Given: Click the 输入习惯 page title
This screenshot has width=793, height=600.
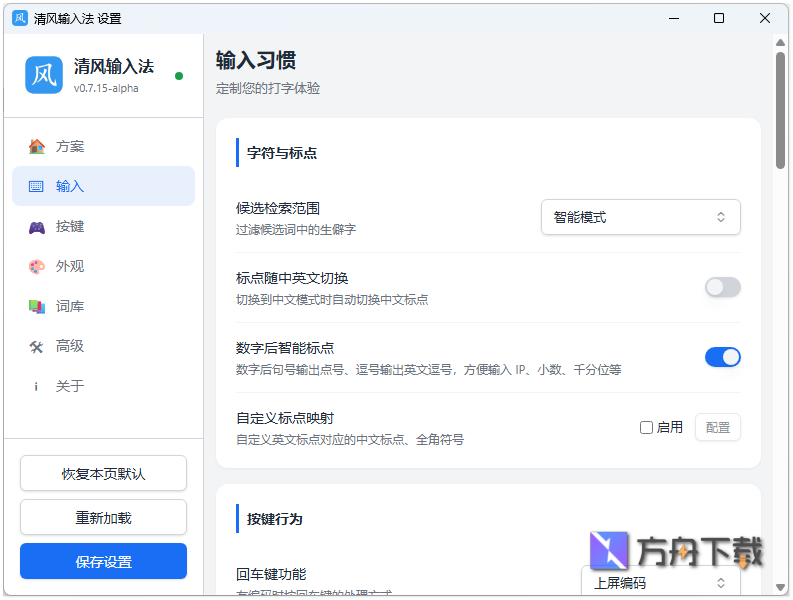Looking at the screenshot, I should 256,60.
